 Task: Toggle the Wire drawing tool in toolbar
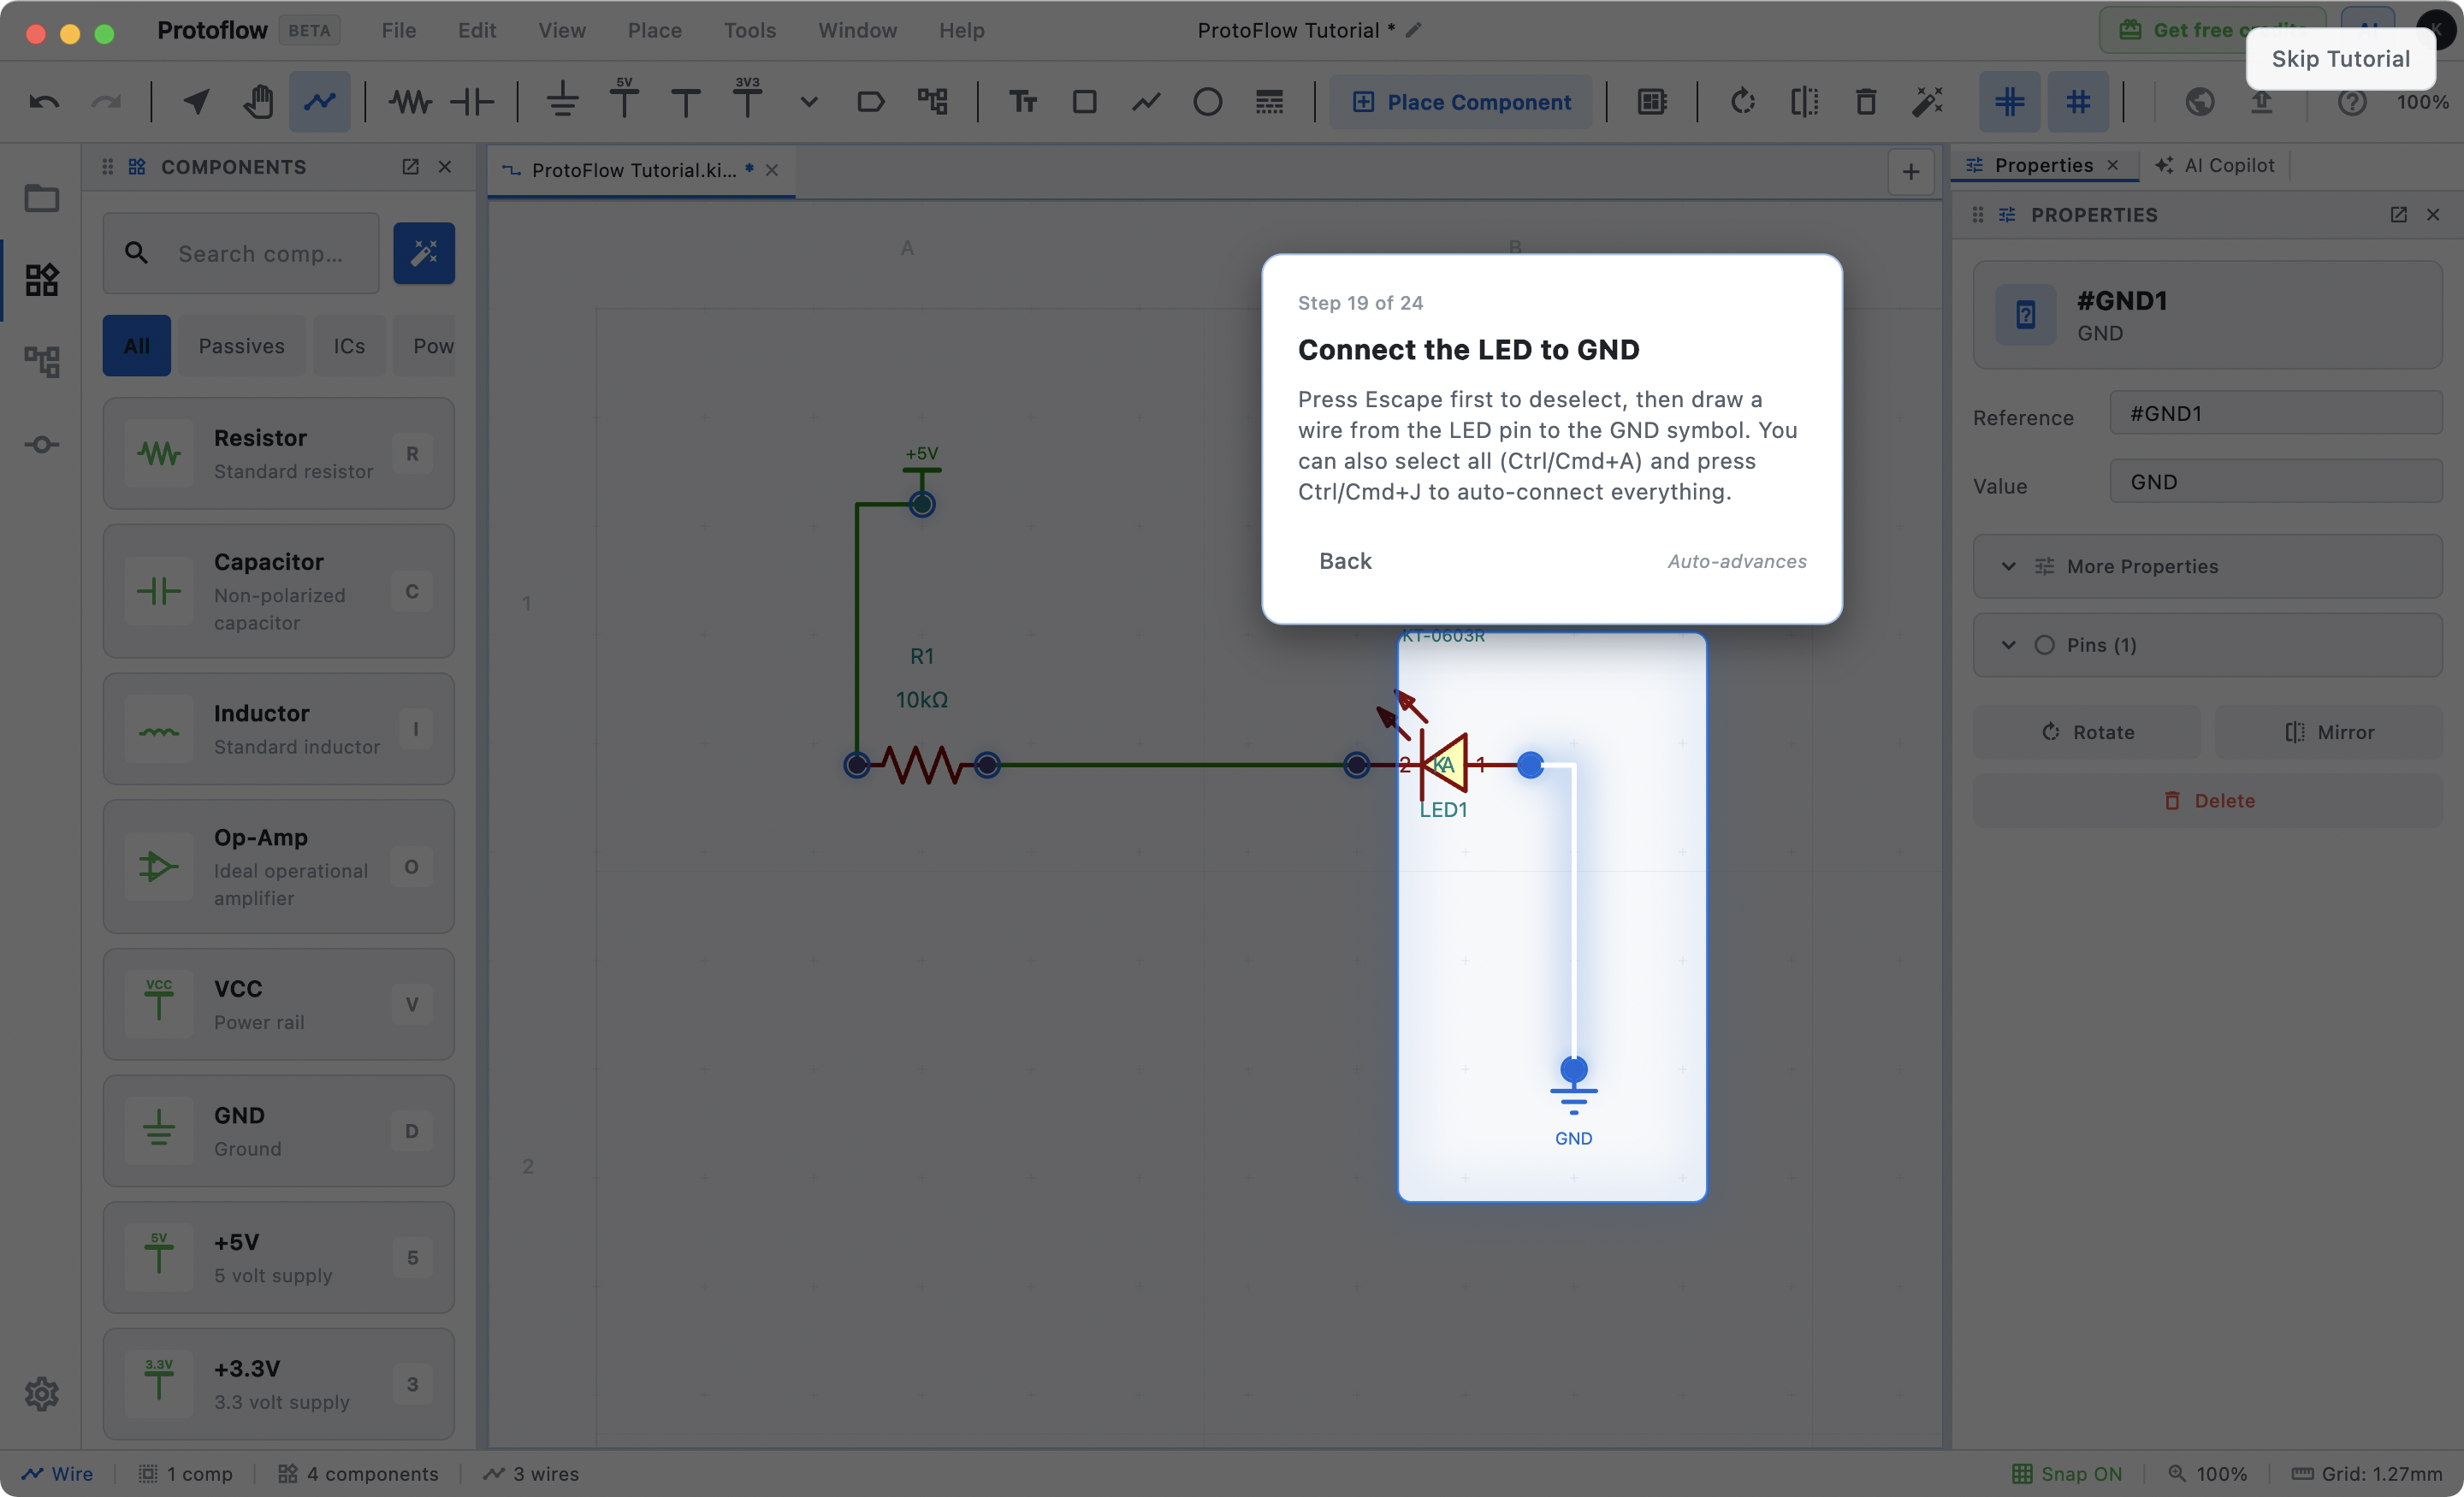click(320, 102)
